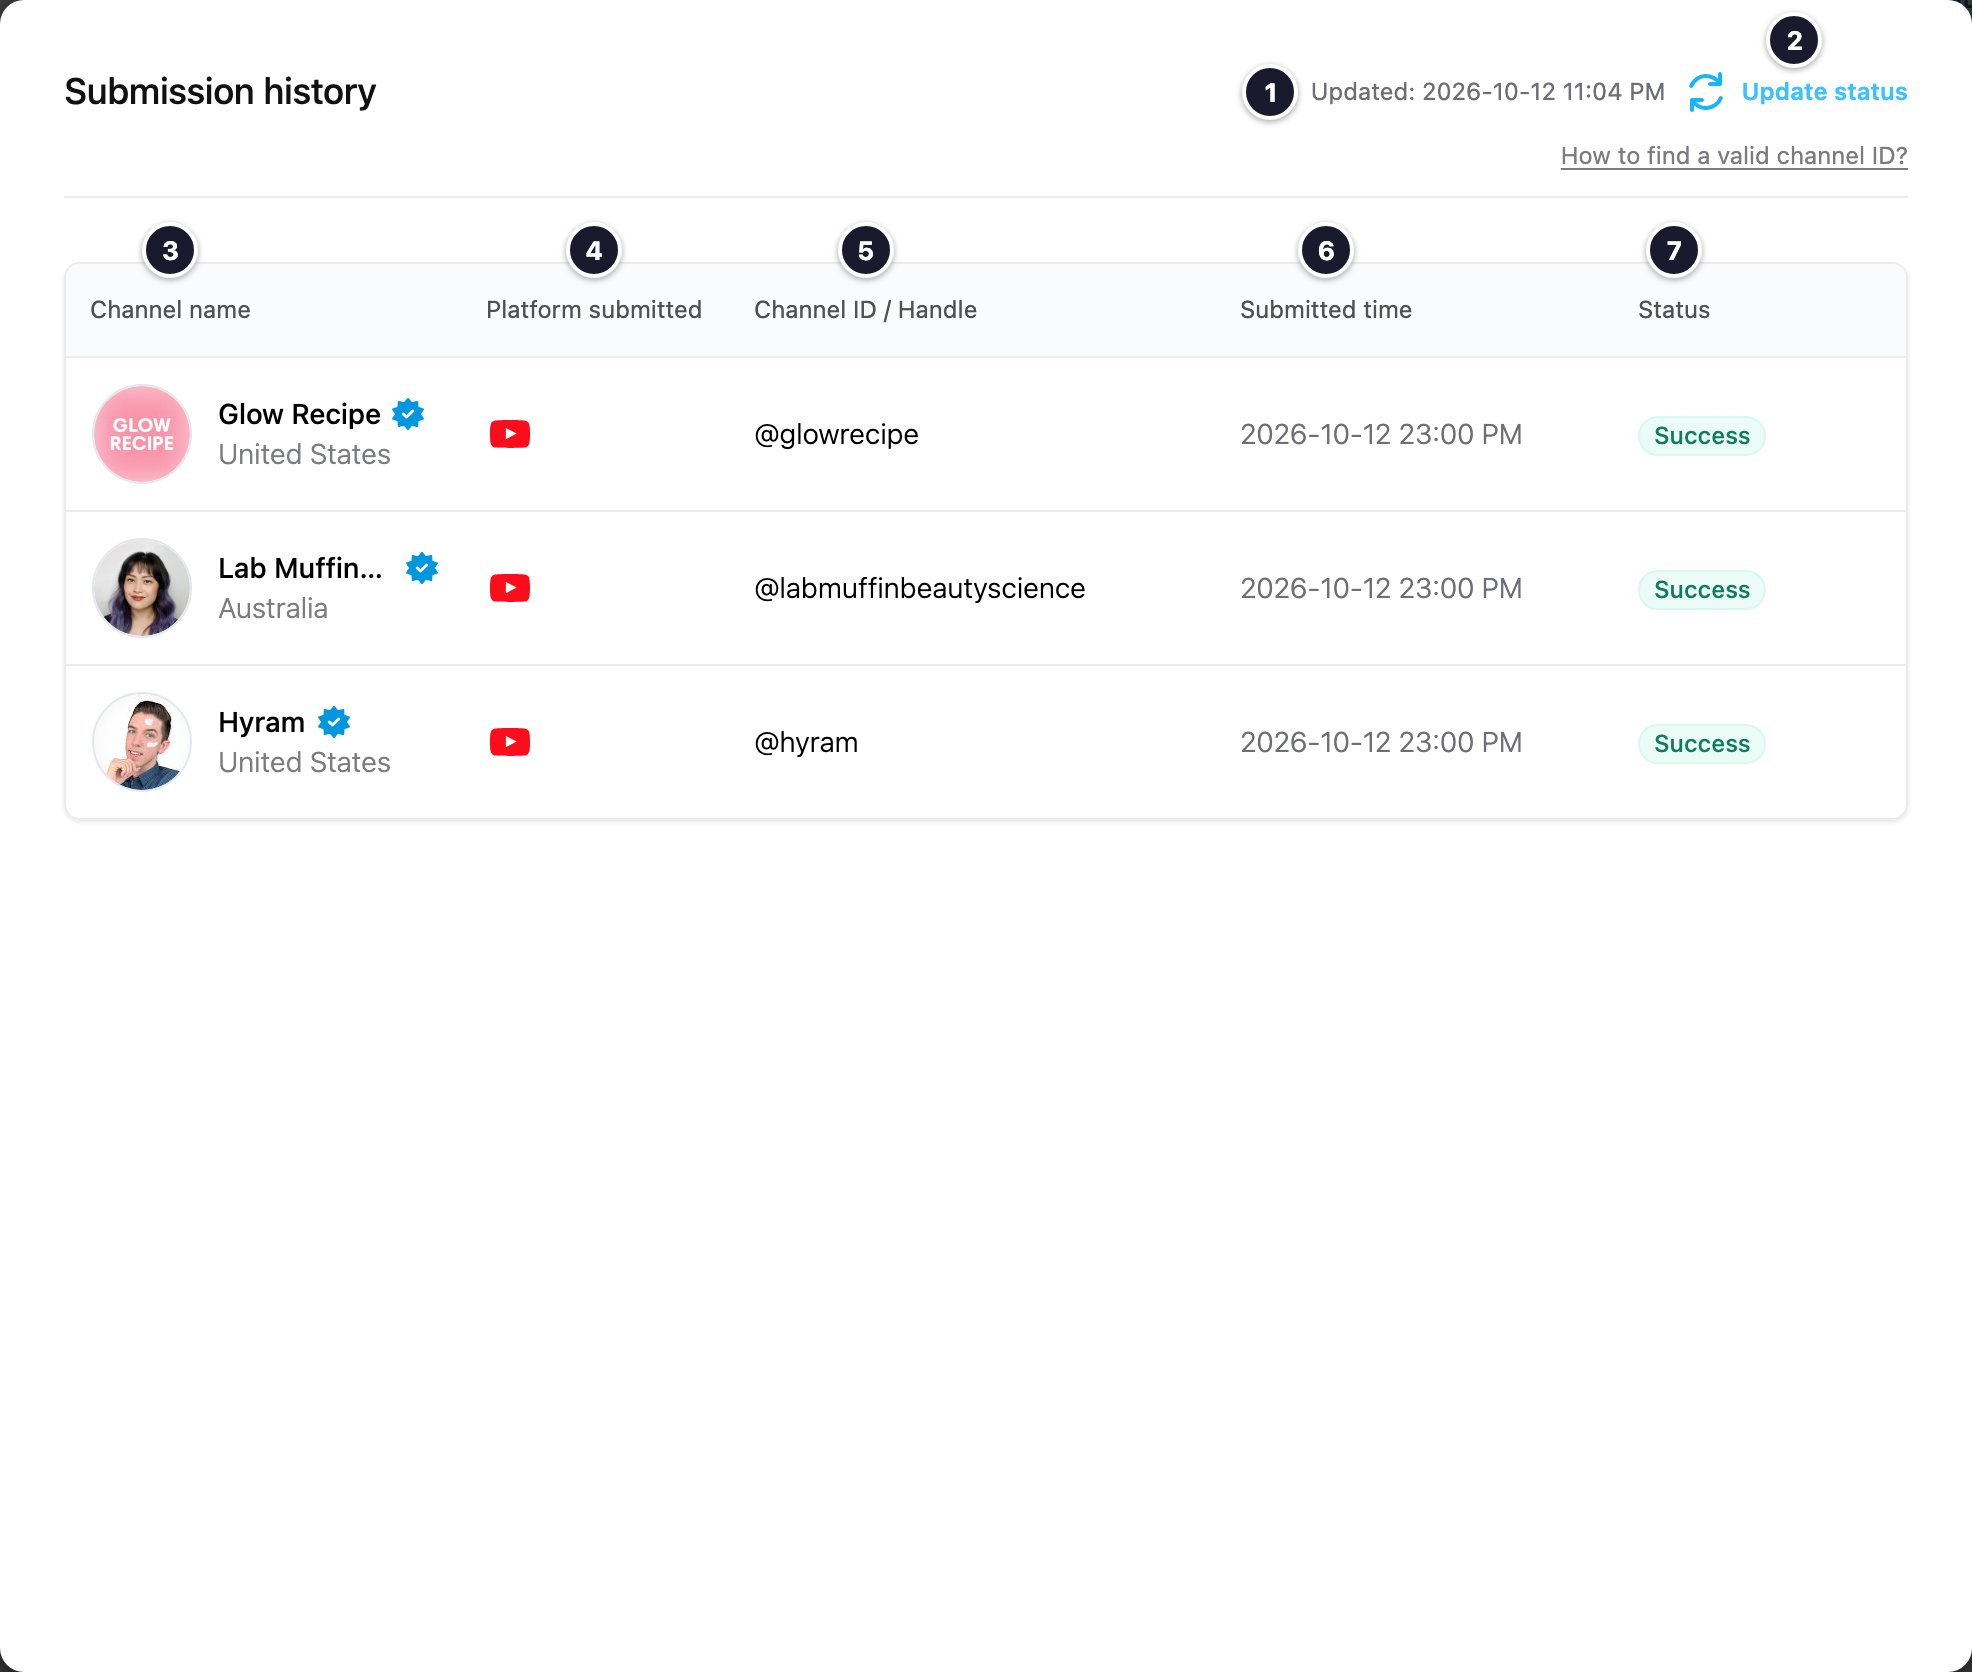Click the Update status link
Image resolution: width=1972 pixels, height=1672 pixels.
tap(1824, 92)
